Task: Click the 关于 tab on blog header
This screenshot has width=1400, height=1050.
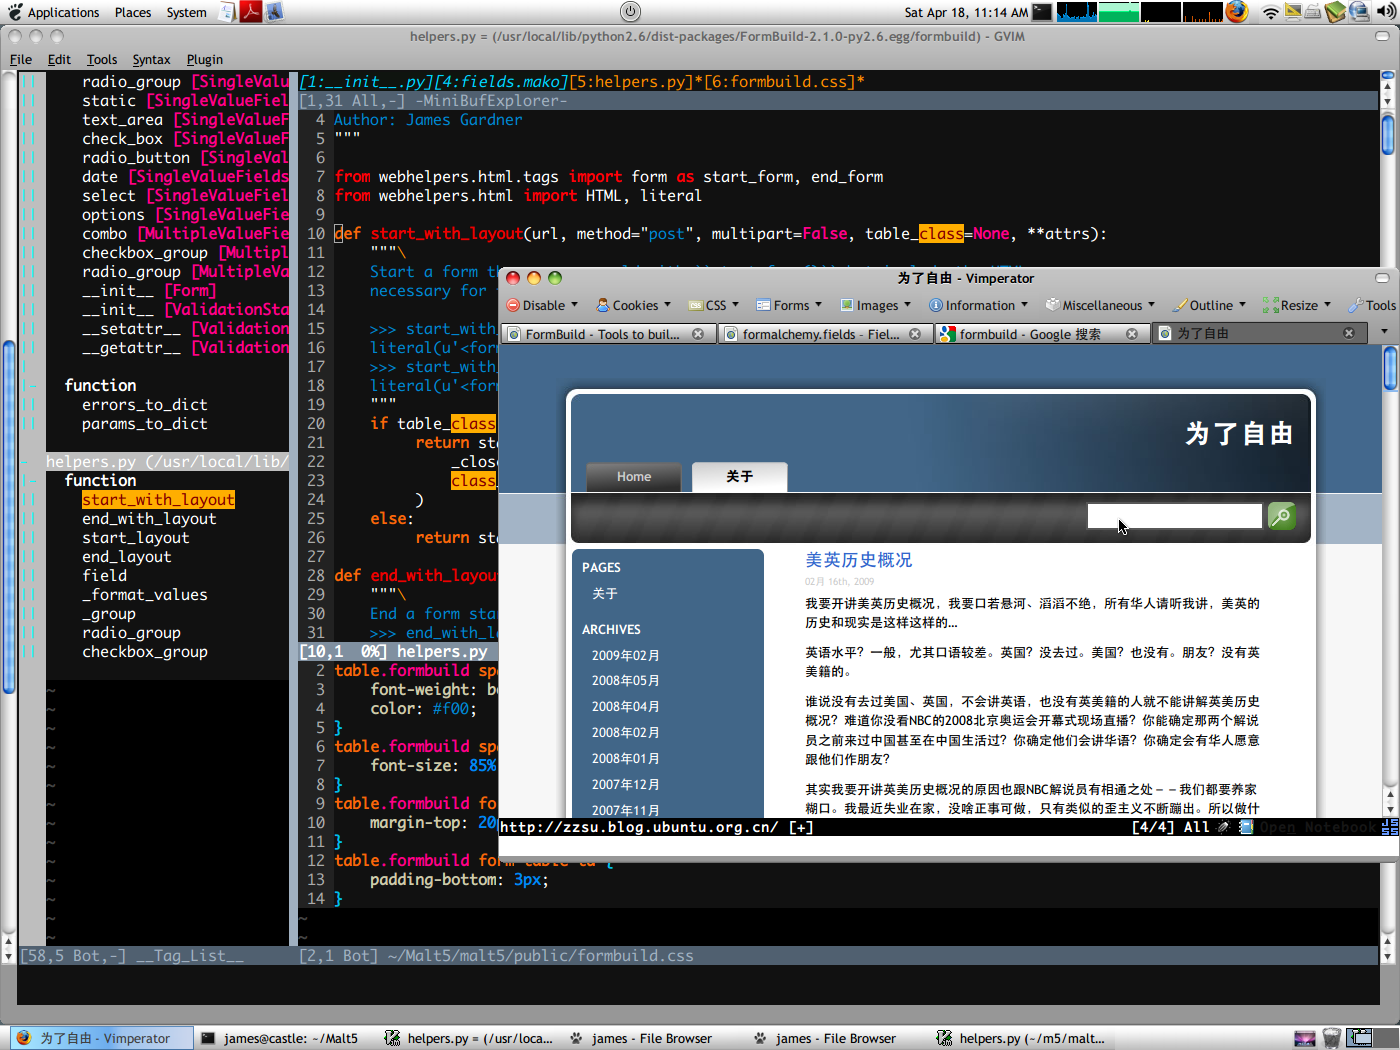Action: pos(740,477)
